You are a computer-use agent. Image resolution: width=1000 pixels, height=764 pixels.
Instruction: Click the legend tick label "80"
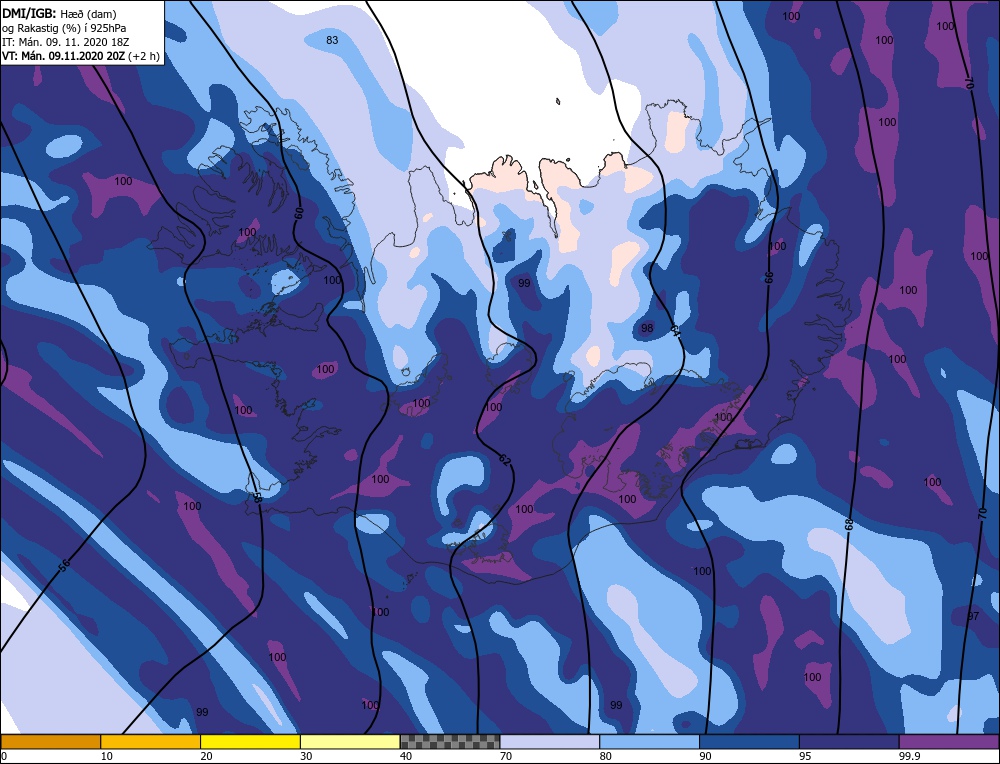click(606, 756)
